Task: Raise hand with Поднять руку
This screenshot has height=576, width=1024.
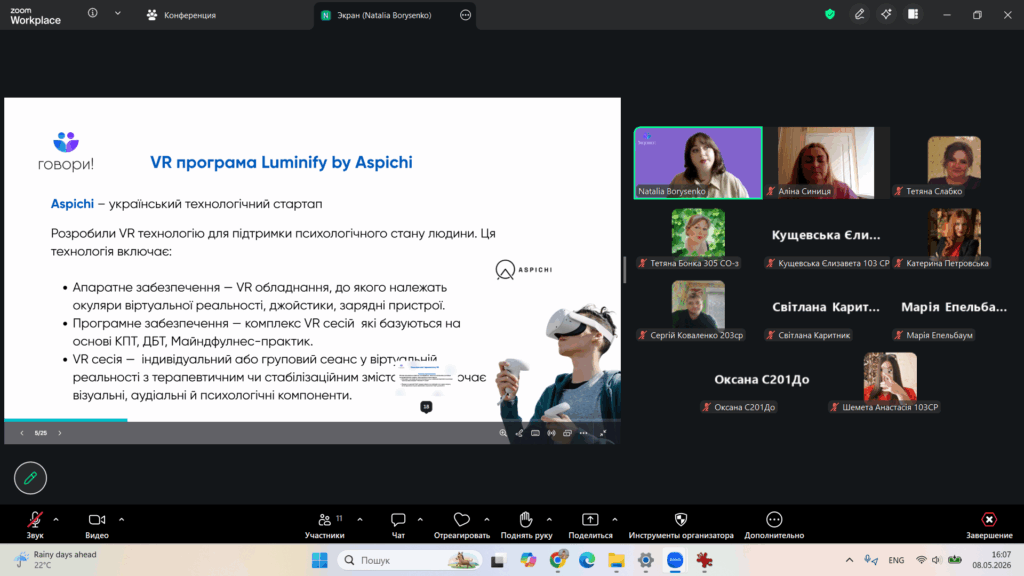Action: [526, 525]
